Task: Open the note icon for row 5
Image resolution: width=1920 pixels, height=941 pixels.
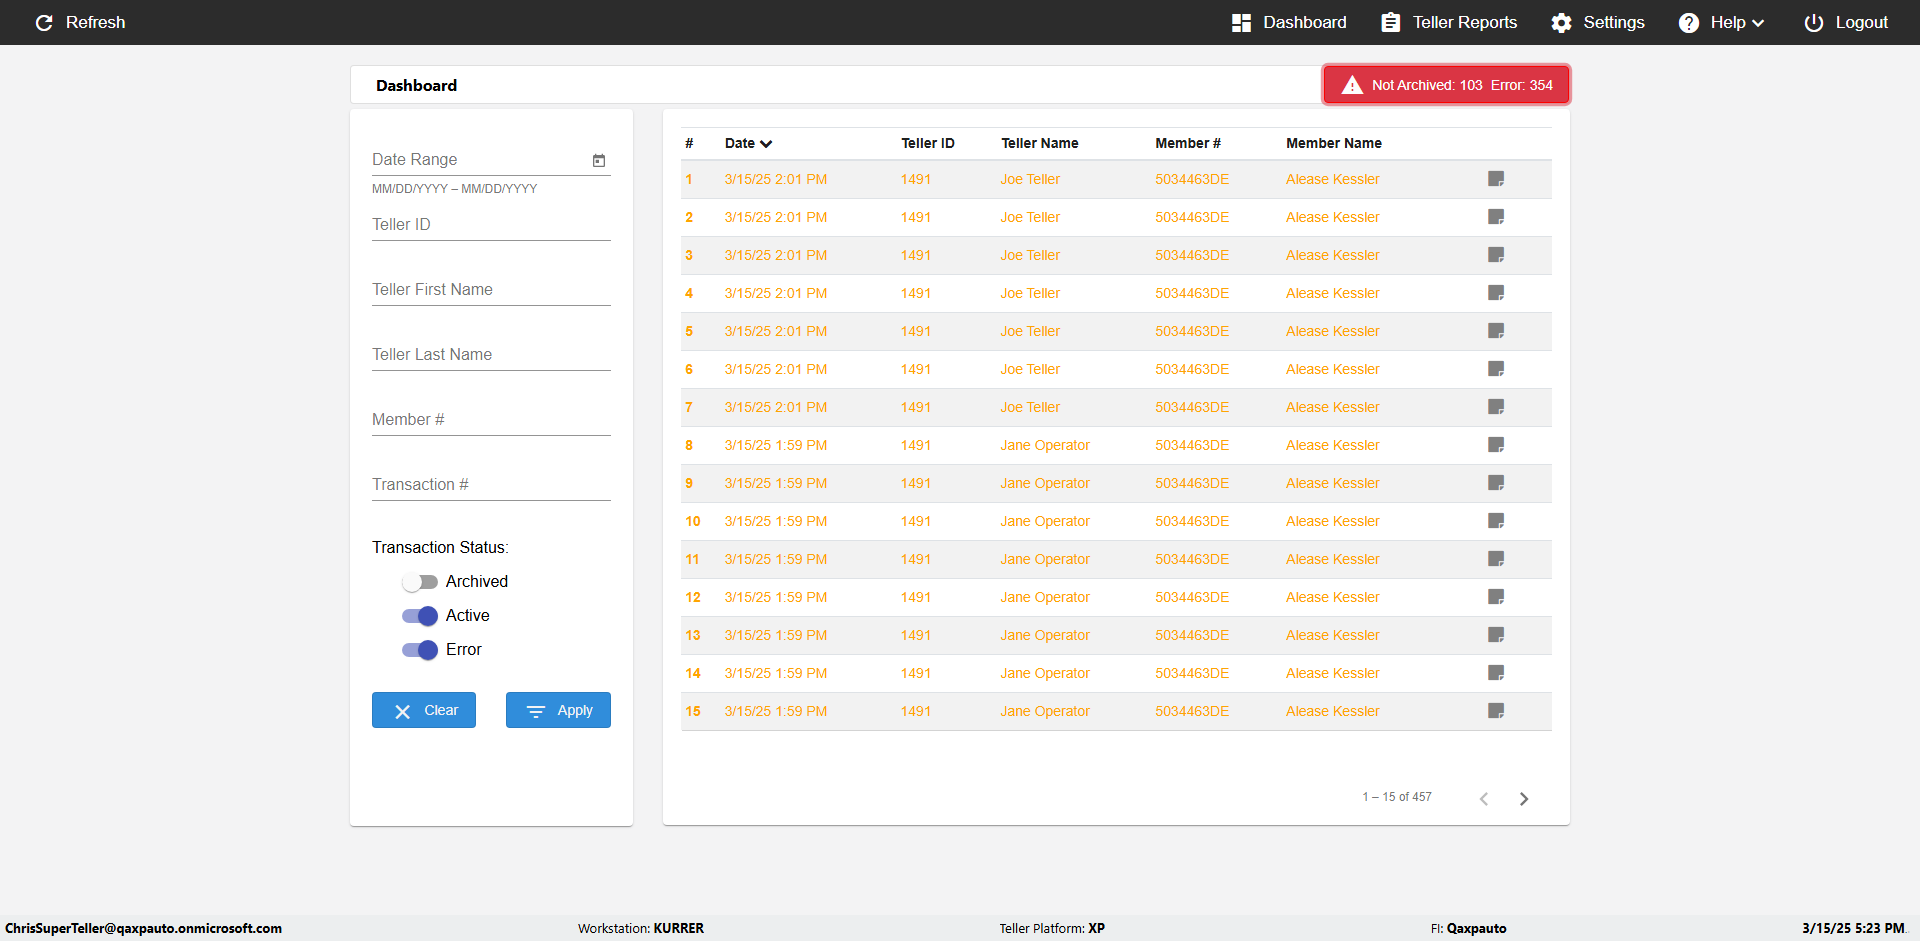Action: (x=1496, y=331)
